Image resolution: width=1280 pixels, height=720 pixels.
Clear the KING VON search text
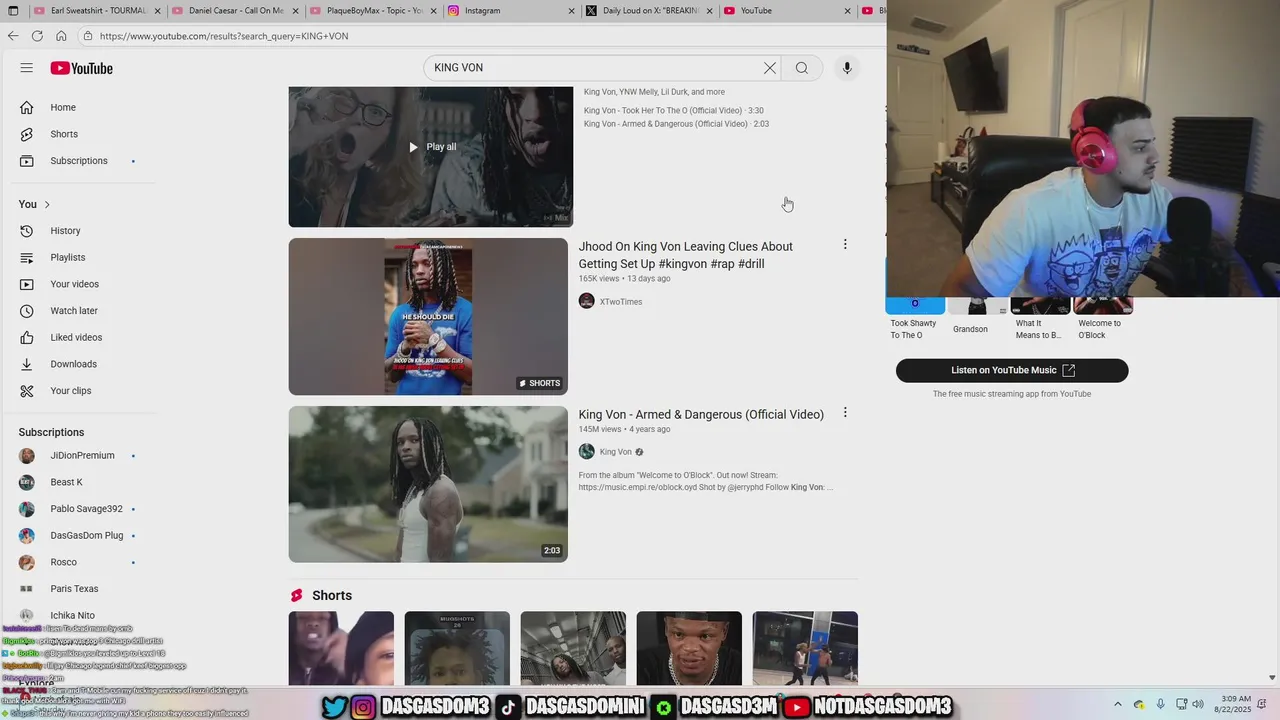tap(770, 68)
